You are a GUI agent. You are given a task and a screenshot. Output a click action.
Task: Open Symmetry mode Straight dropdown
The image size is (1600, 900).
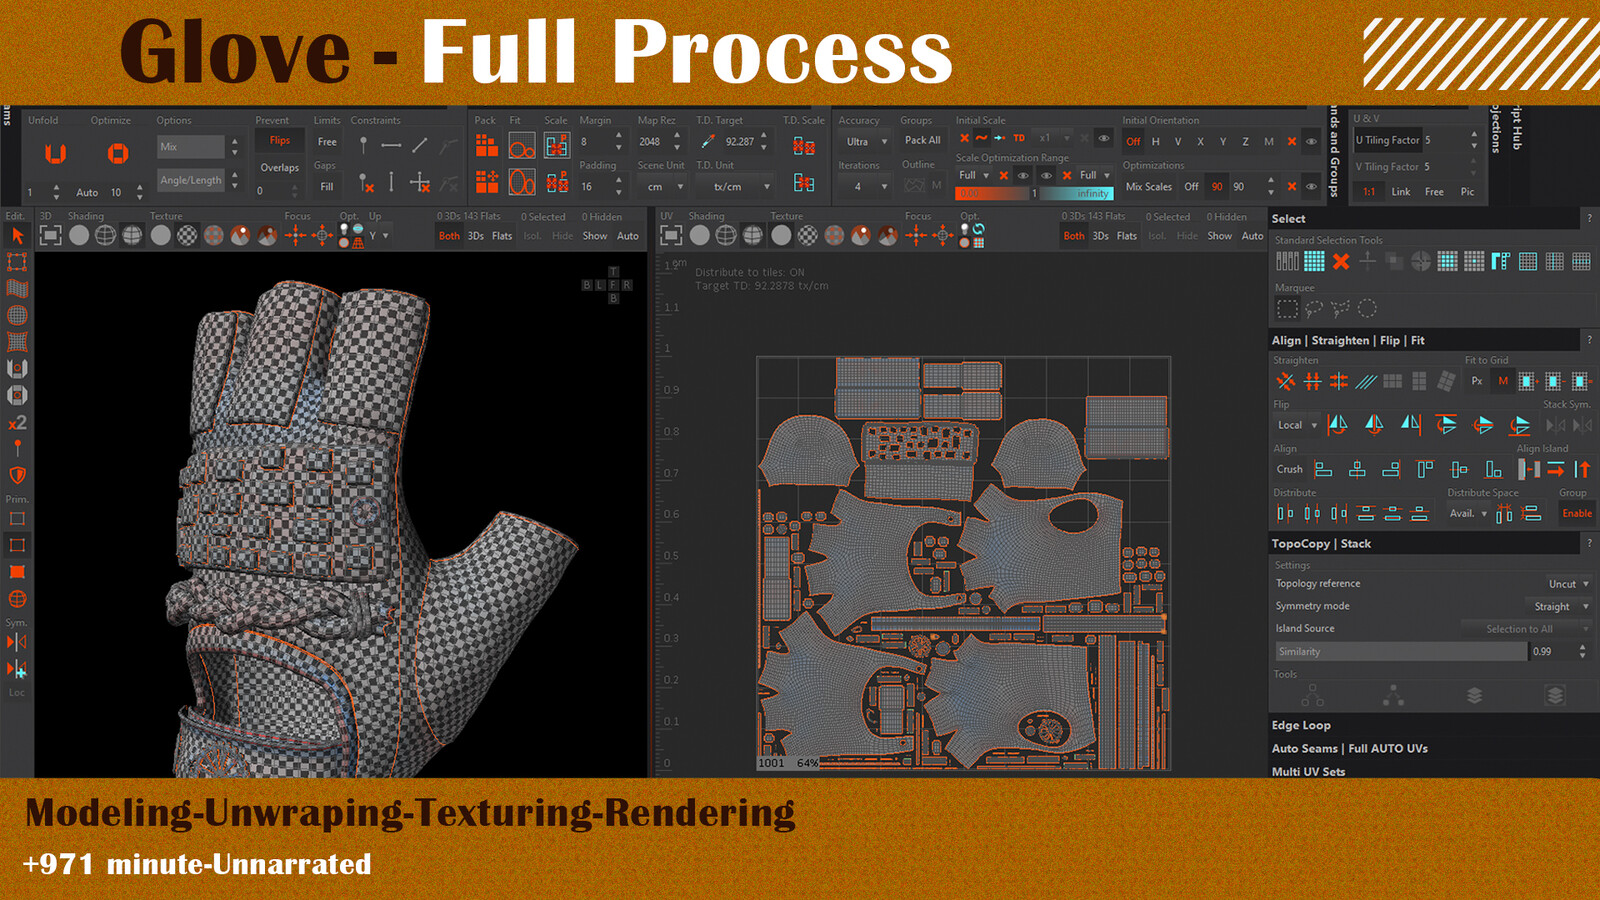click(x=1560, y=607)
